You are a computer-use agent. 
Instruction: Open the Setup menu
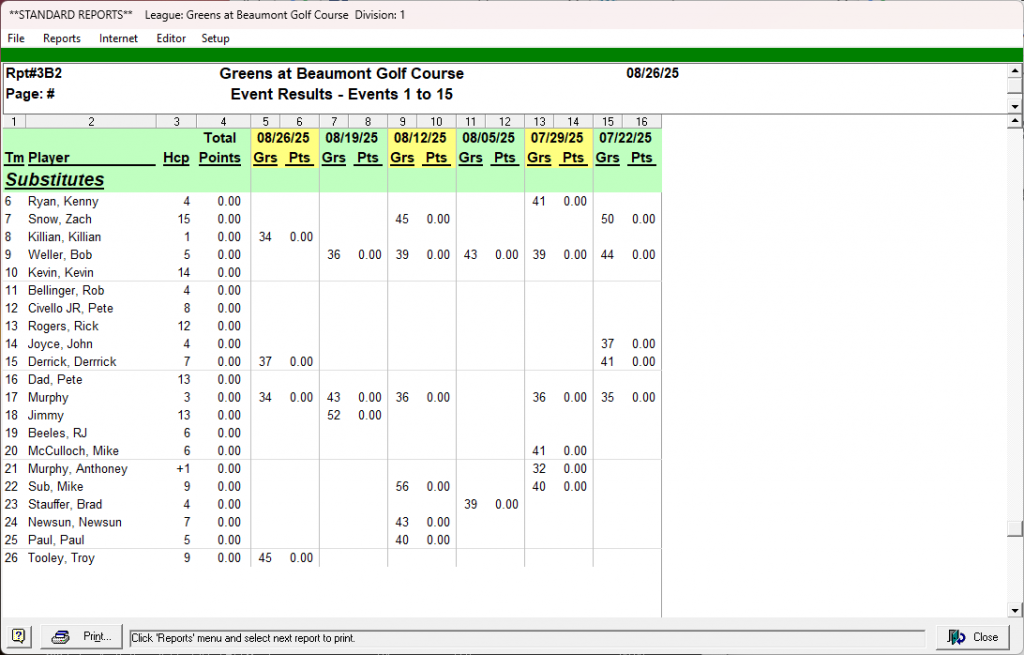[x=215, y=39]
